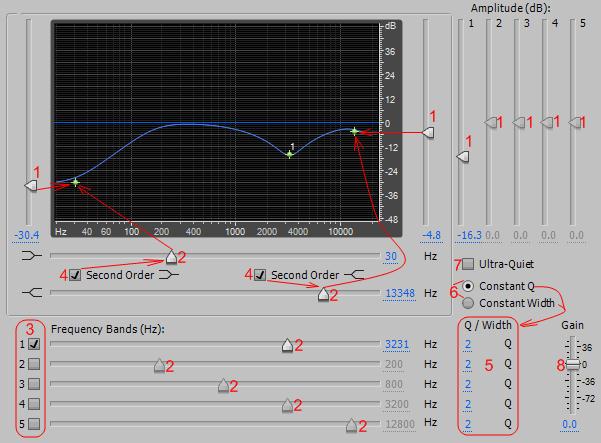
Task: Toggle low shelf Second Order checkbox
Action: [x=75, y=275]
